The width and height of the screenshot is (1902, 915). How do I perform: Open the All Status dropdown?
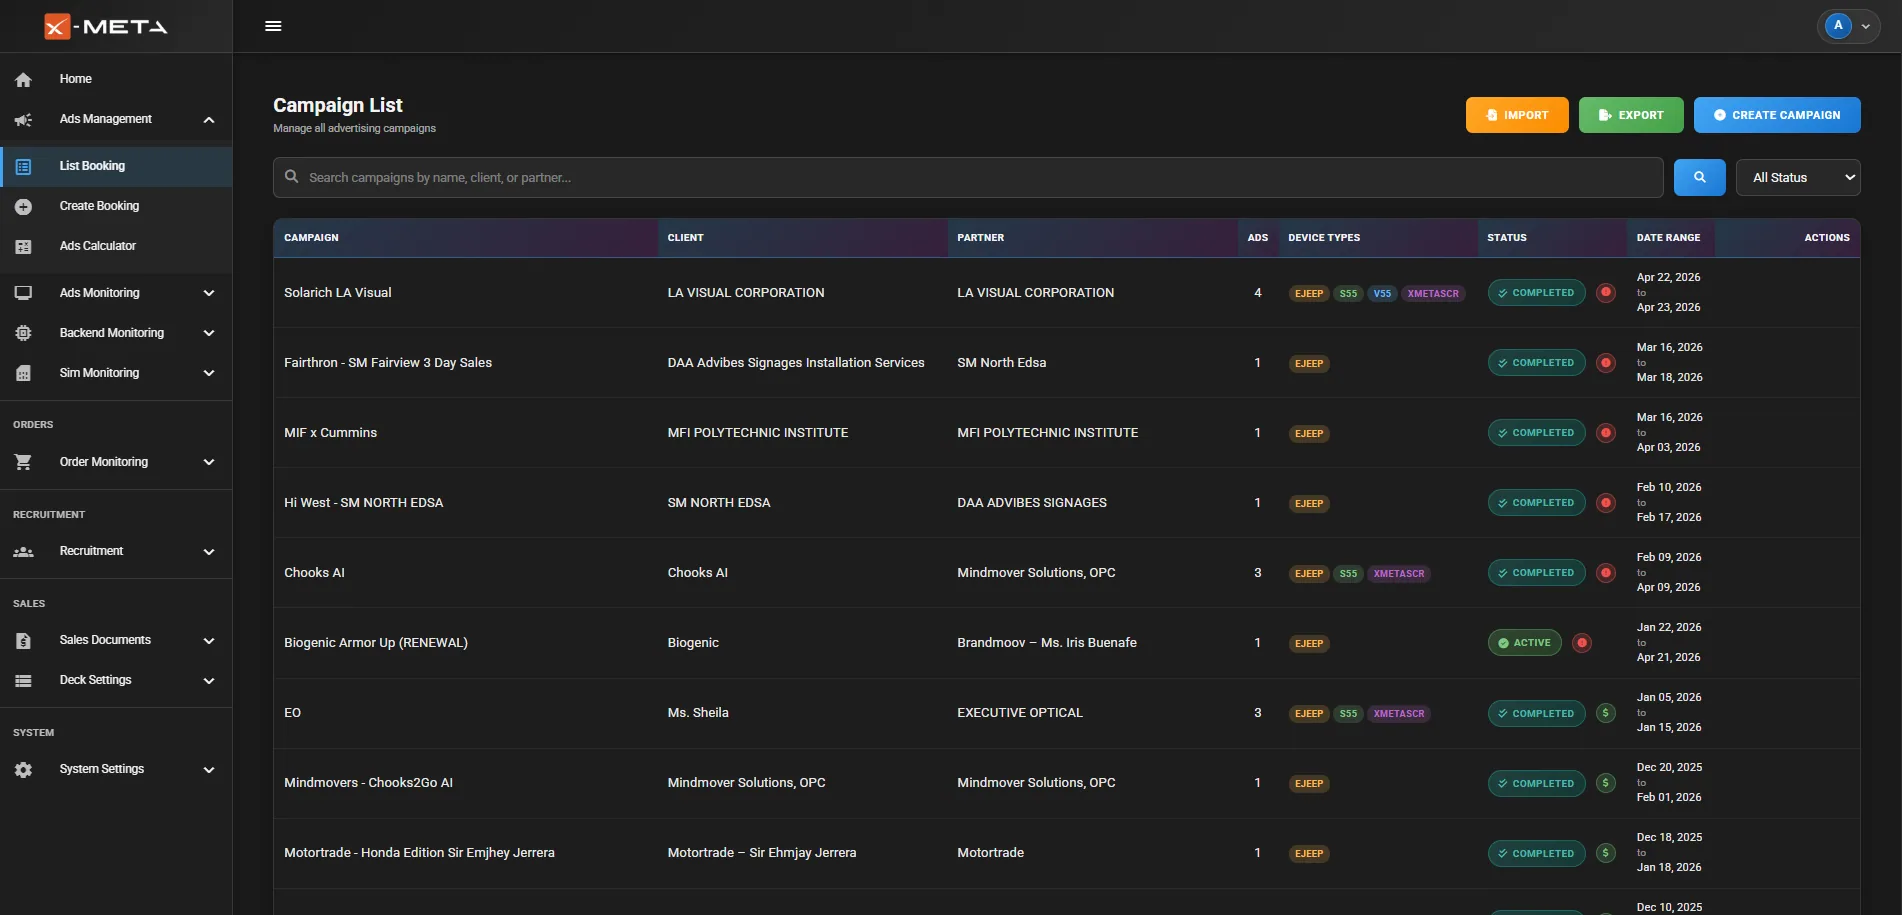click(x=1798, y=177)
